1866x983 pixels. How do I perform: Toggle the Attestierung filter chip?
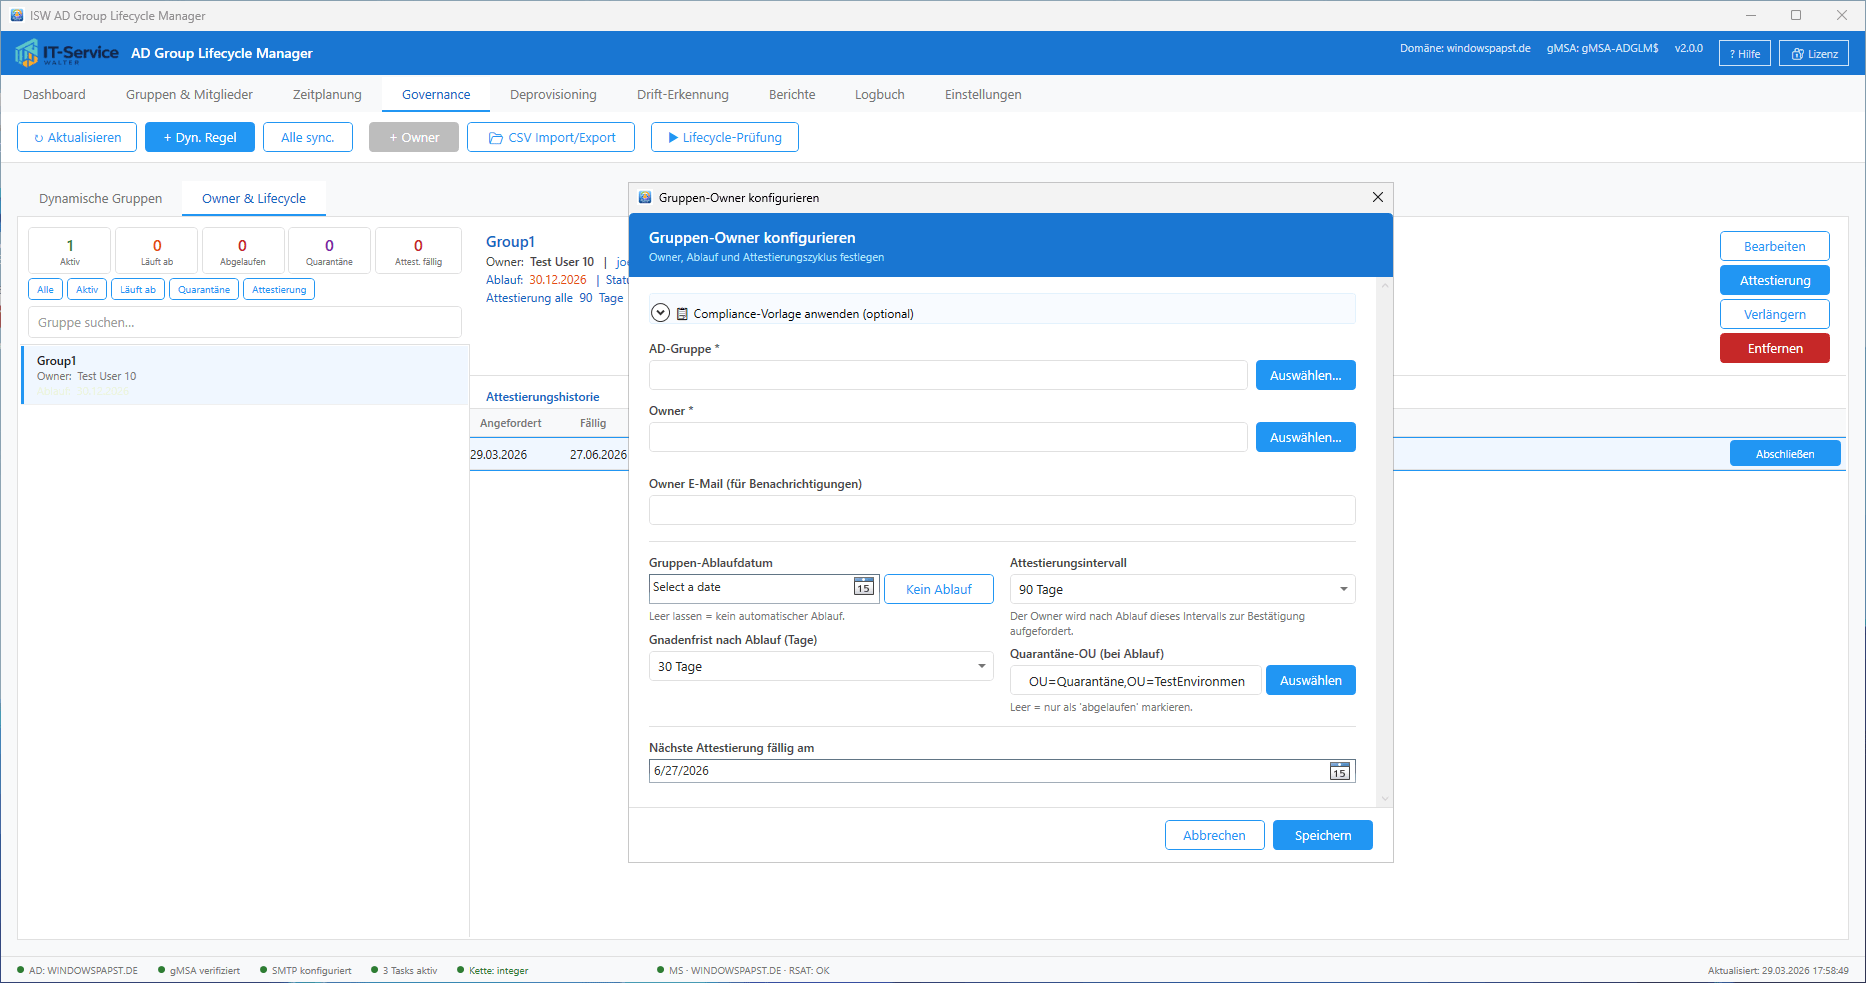(x=279, y=290)
